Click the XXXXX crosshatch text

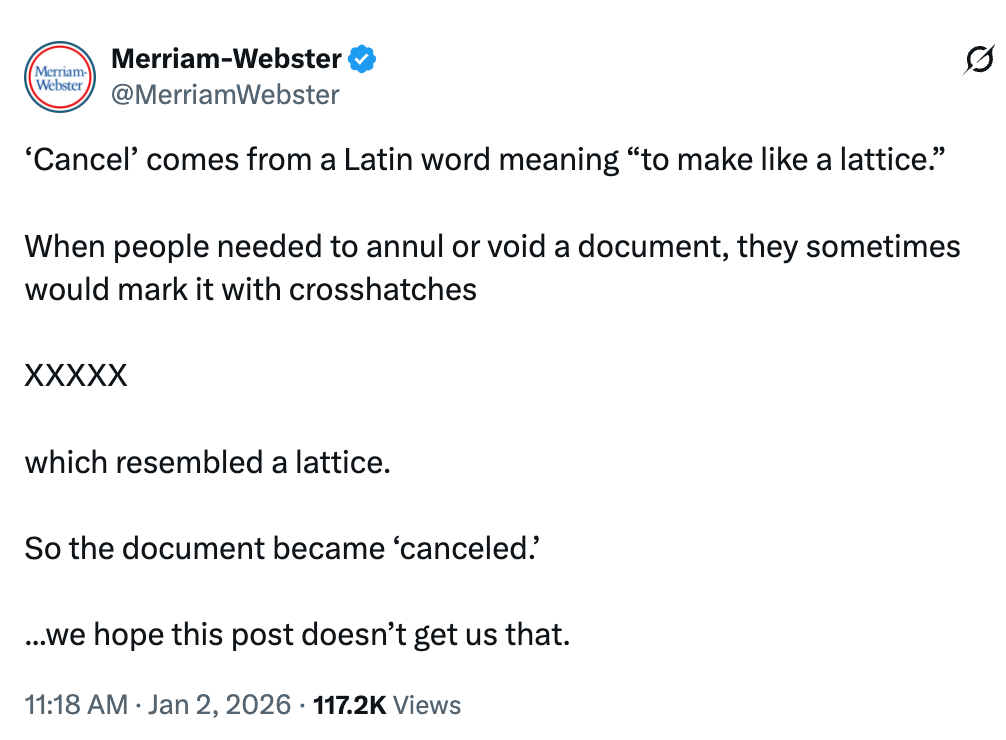pyautogui.click(x=76, y=376)
